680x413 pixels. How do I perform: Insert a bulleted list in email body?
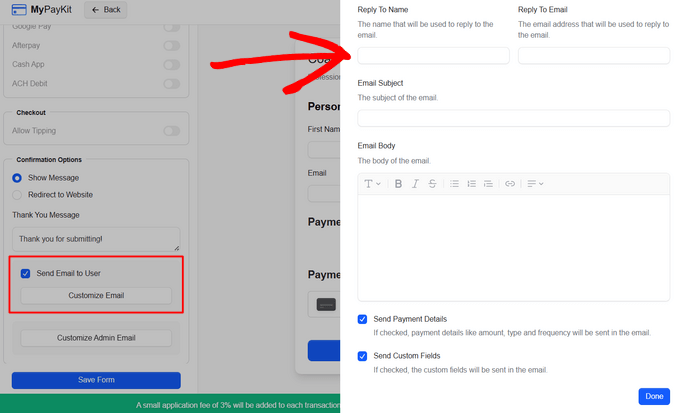(x=454, y=184)
